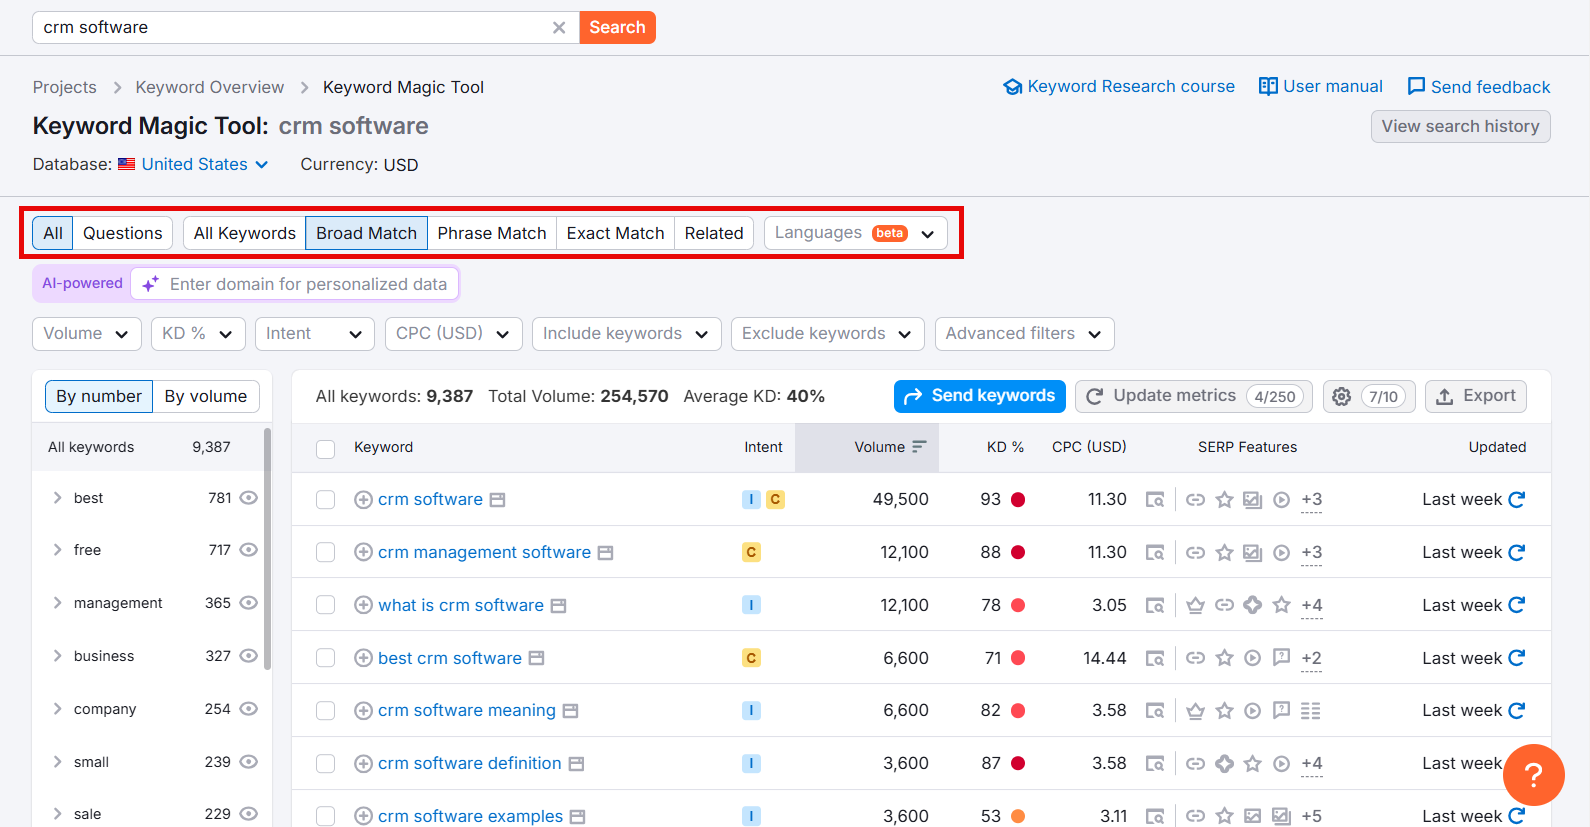Image resolution: width=1590 pixels, height=827 pixels.
Task: Open SERP view icon for crm software definition
Action: pyautogui.click(x=576, y=764)
